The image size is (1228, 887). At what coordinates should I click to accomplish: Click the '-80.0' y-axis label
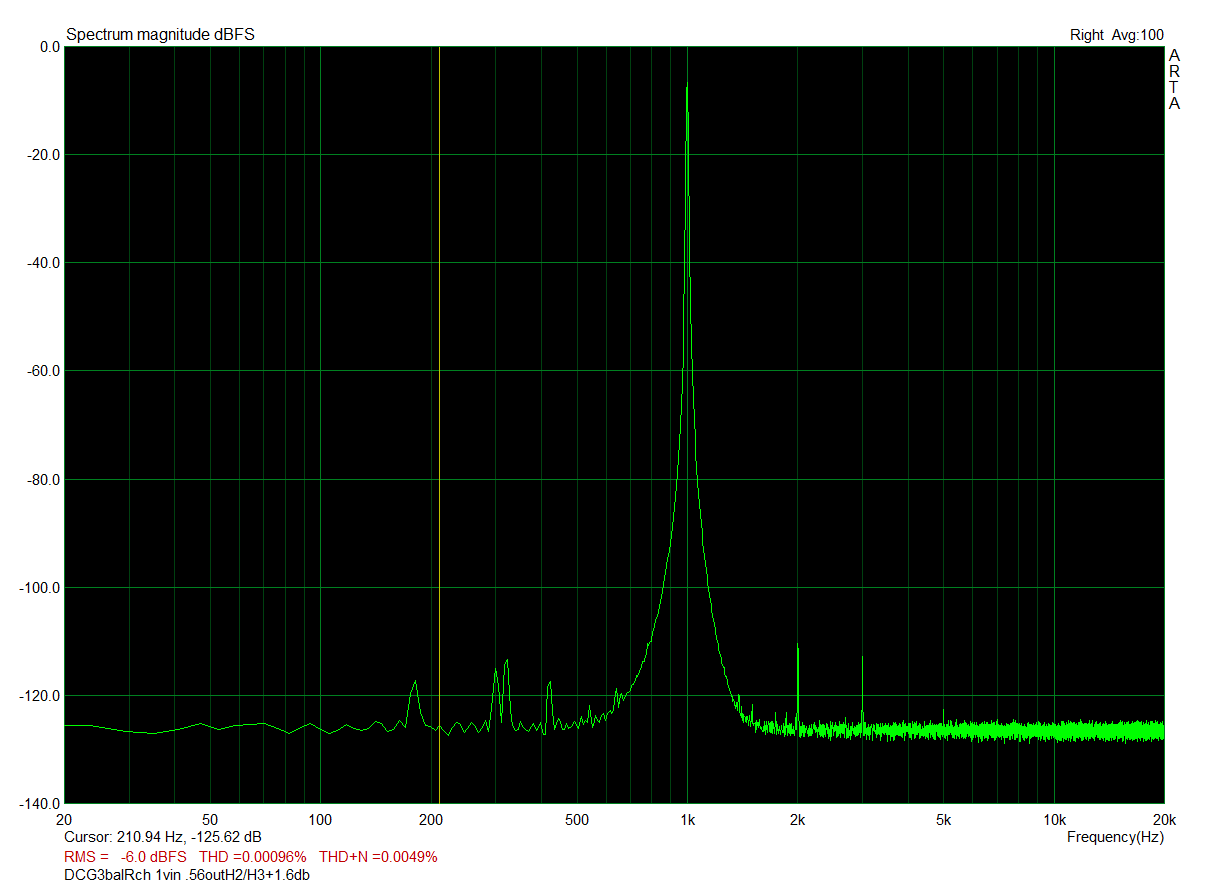click(44, 480)
